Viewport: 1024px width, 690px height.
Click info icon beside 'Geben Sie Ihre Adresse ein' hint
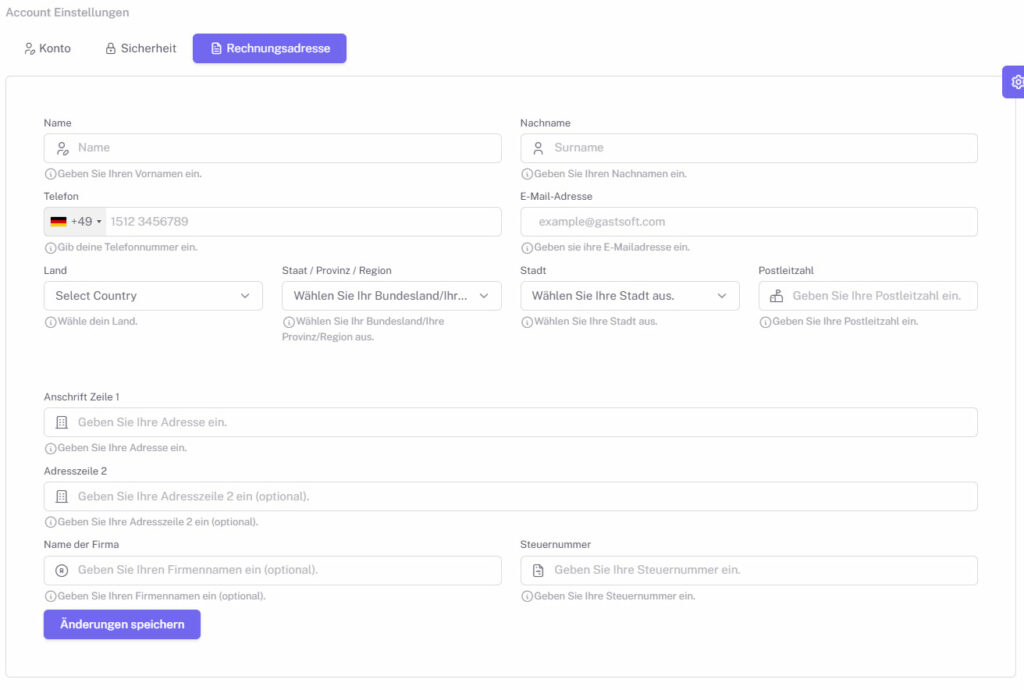coord(50,448)
